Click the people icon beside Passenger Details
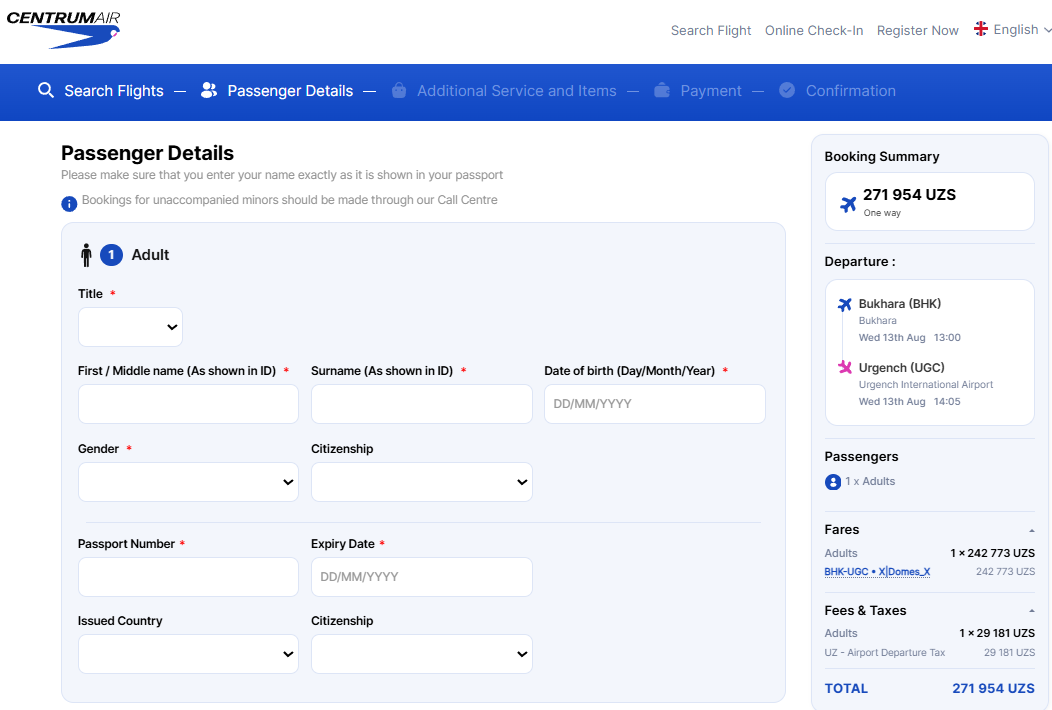Screen dimensions: 1052x710 coord(209,90)
